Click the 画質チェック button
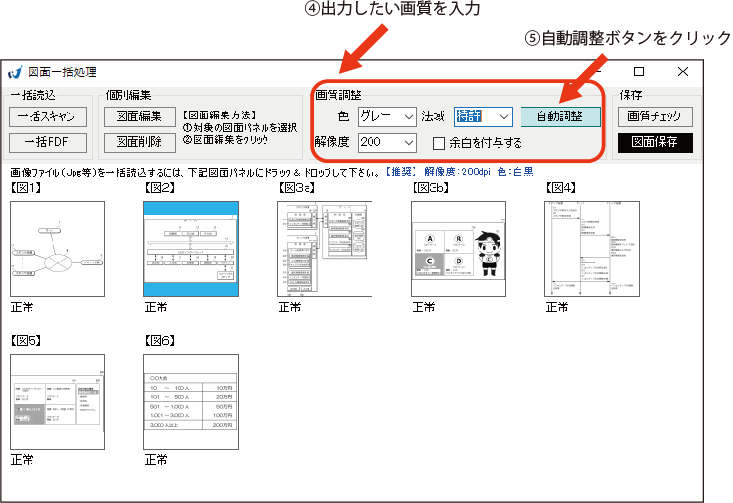The width and height of the screenshot is (733, 503). pyautogui.click(x=654, y=117)
